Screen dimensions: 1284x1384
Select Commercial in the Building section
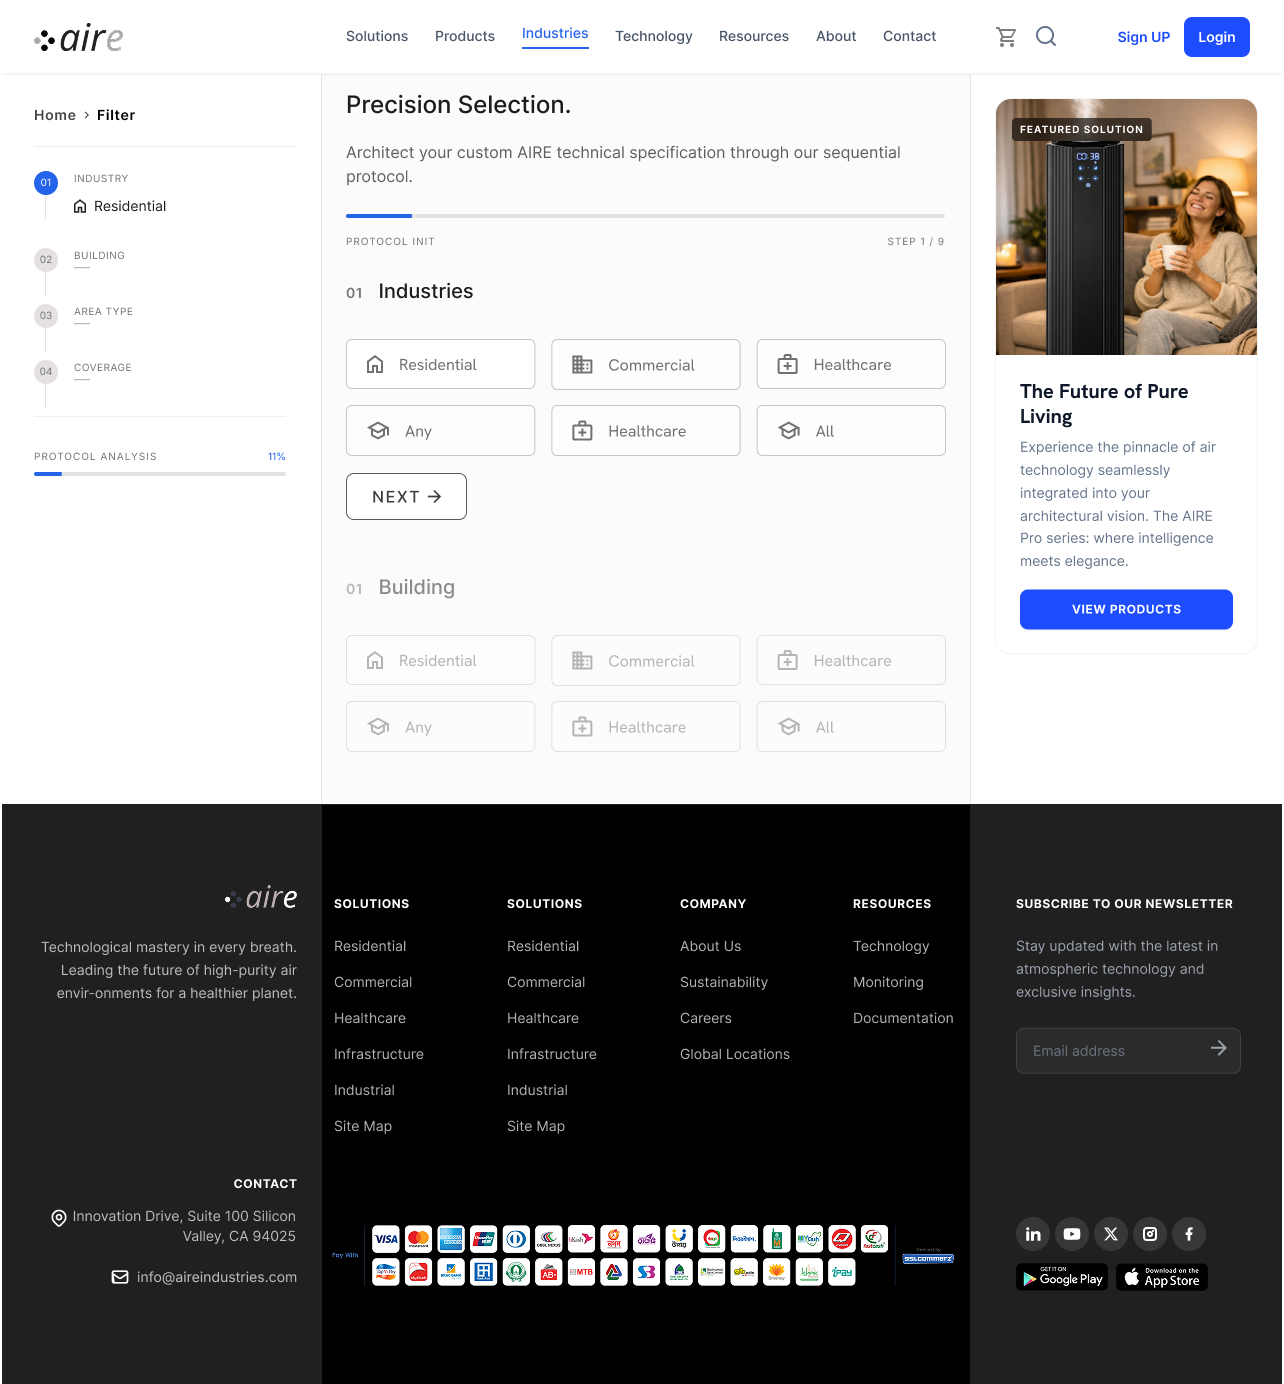(646, 660)
